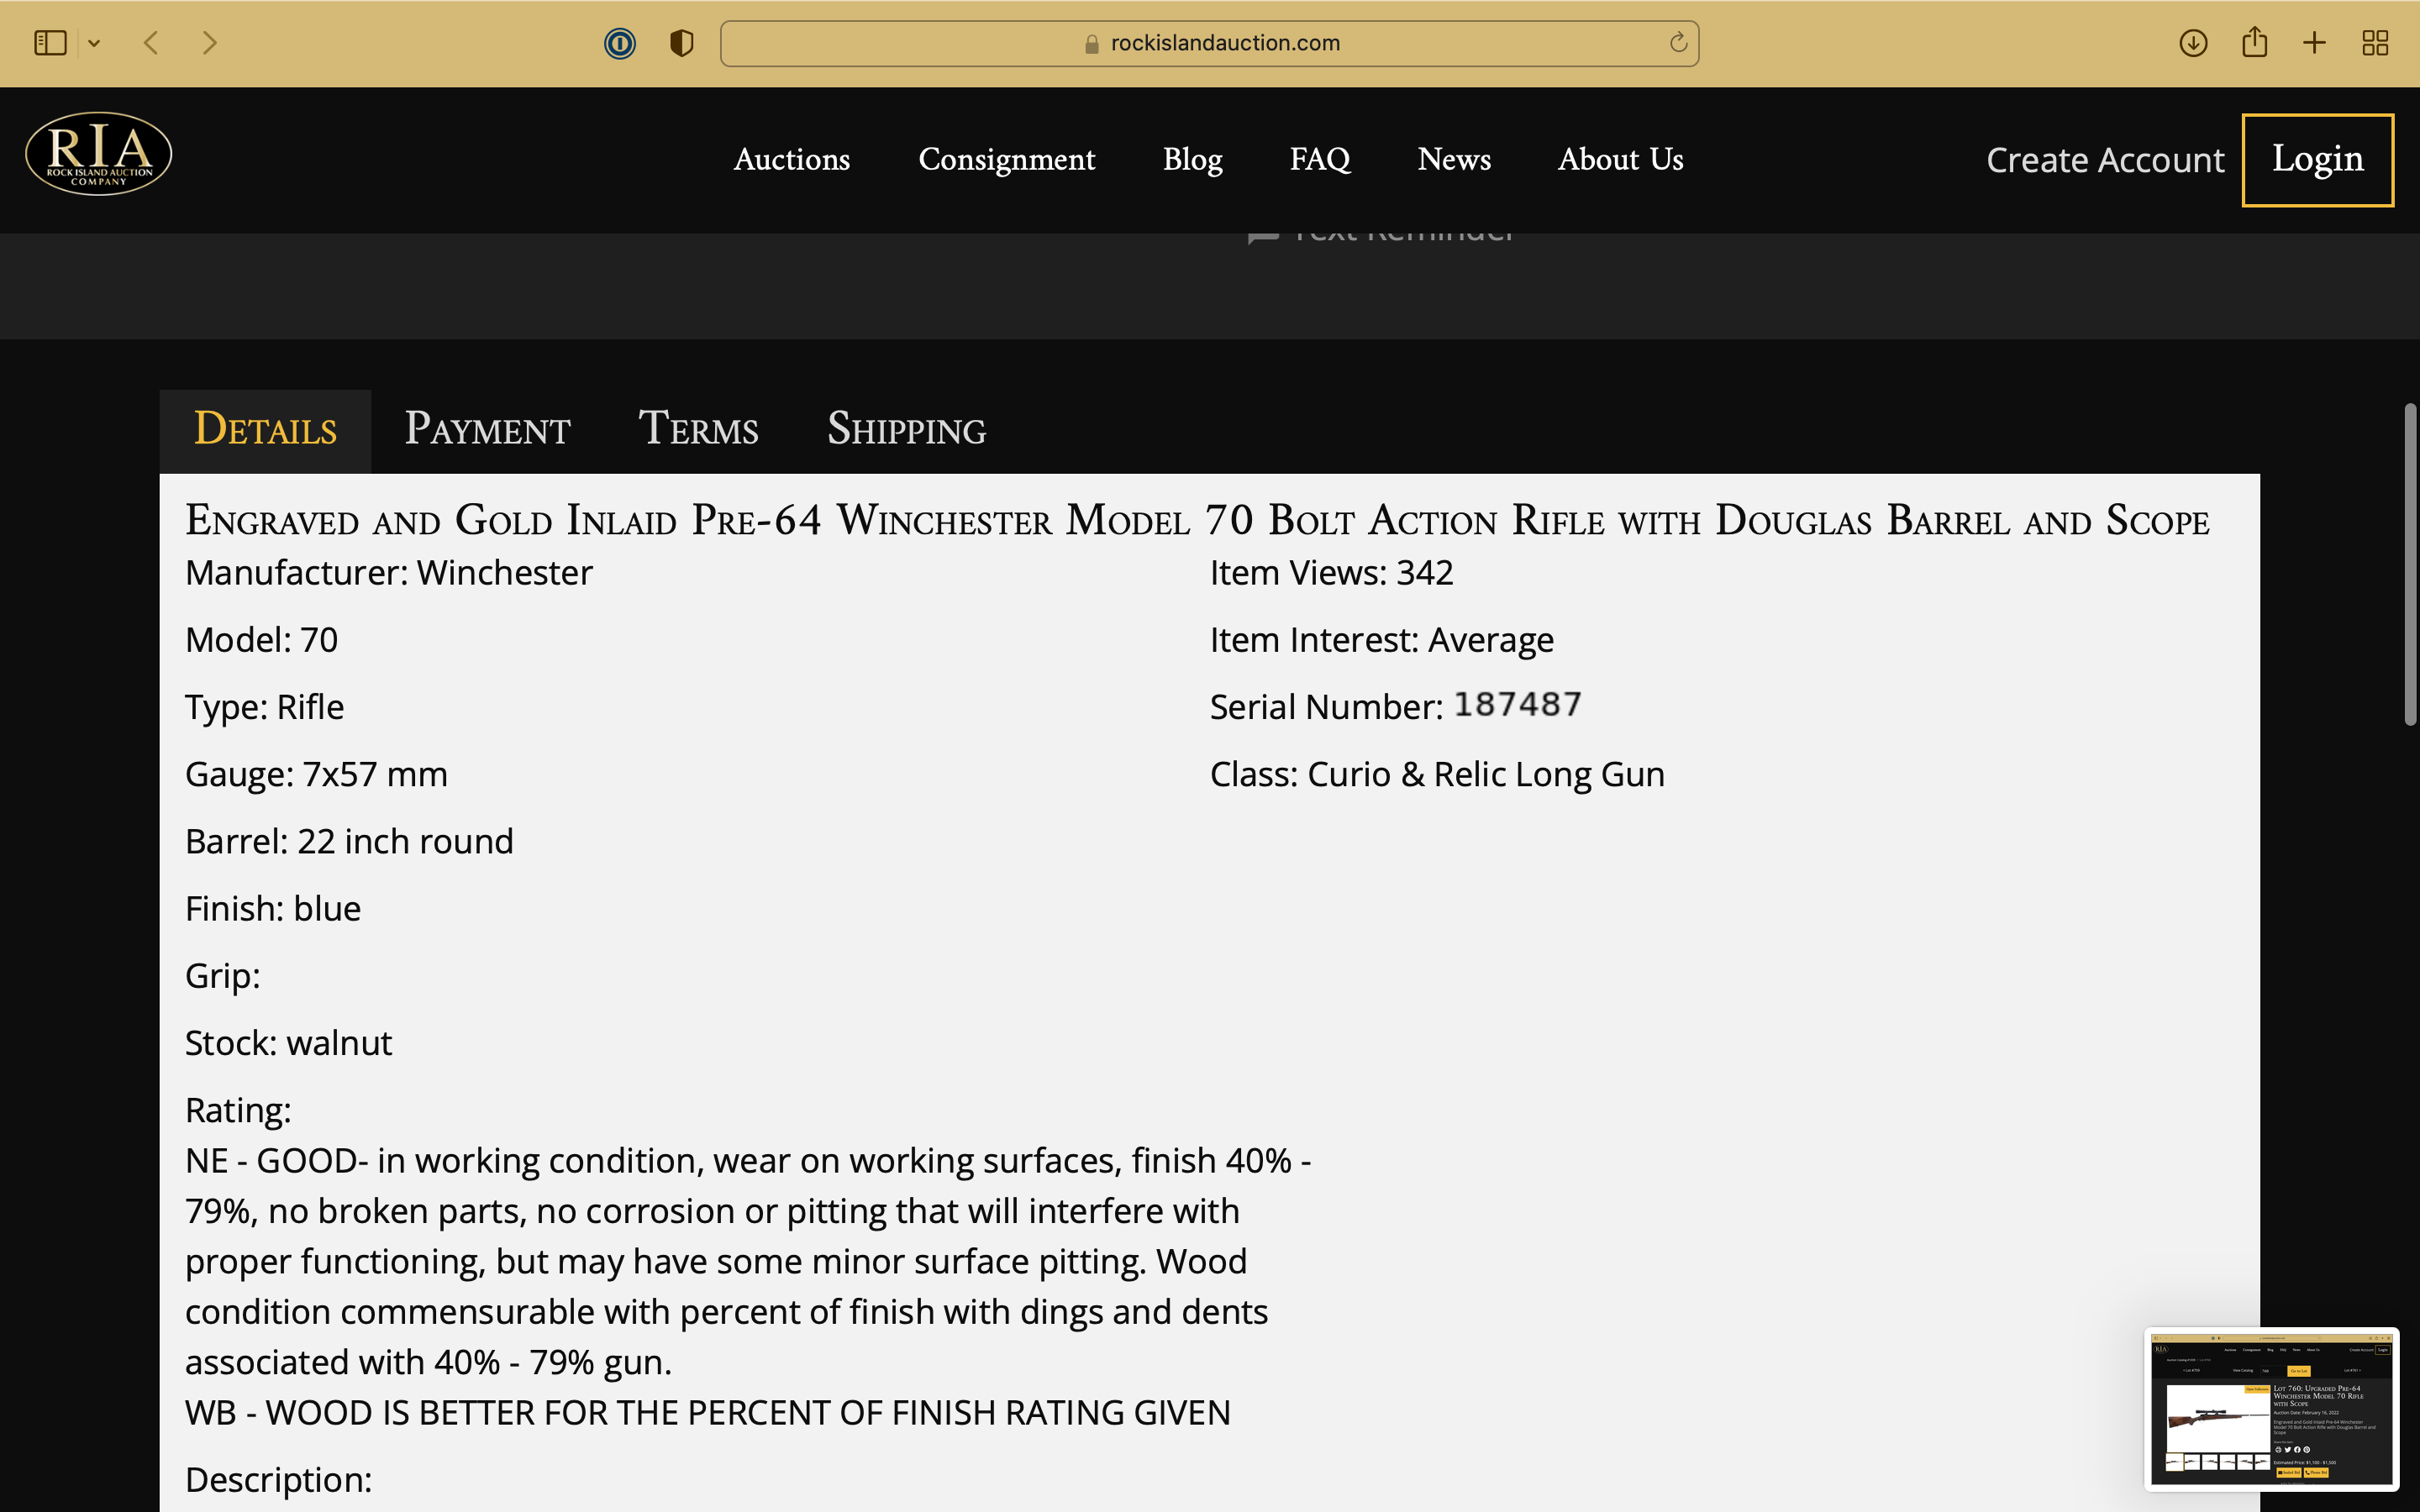Click the 'Stock: walnut' text

tap(288, 1043)
